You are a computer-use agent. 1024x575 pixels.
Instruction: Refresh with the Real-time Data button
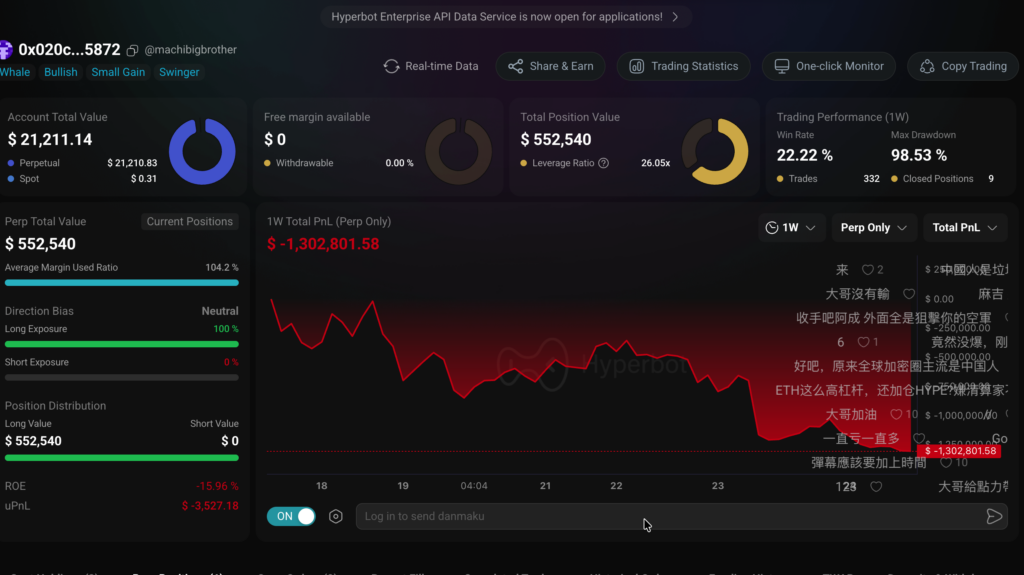pyautogui.click(x=431, y=66)
